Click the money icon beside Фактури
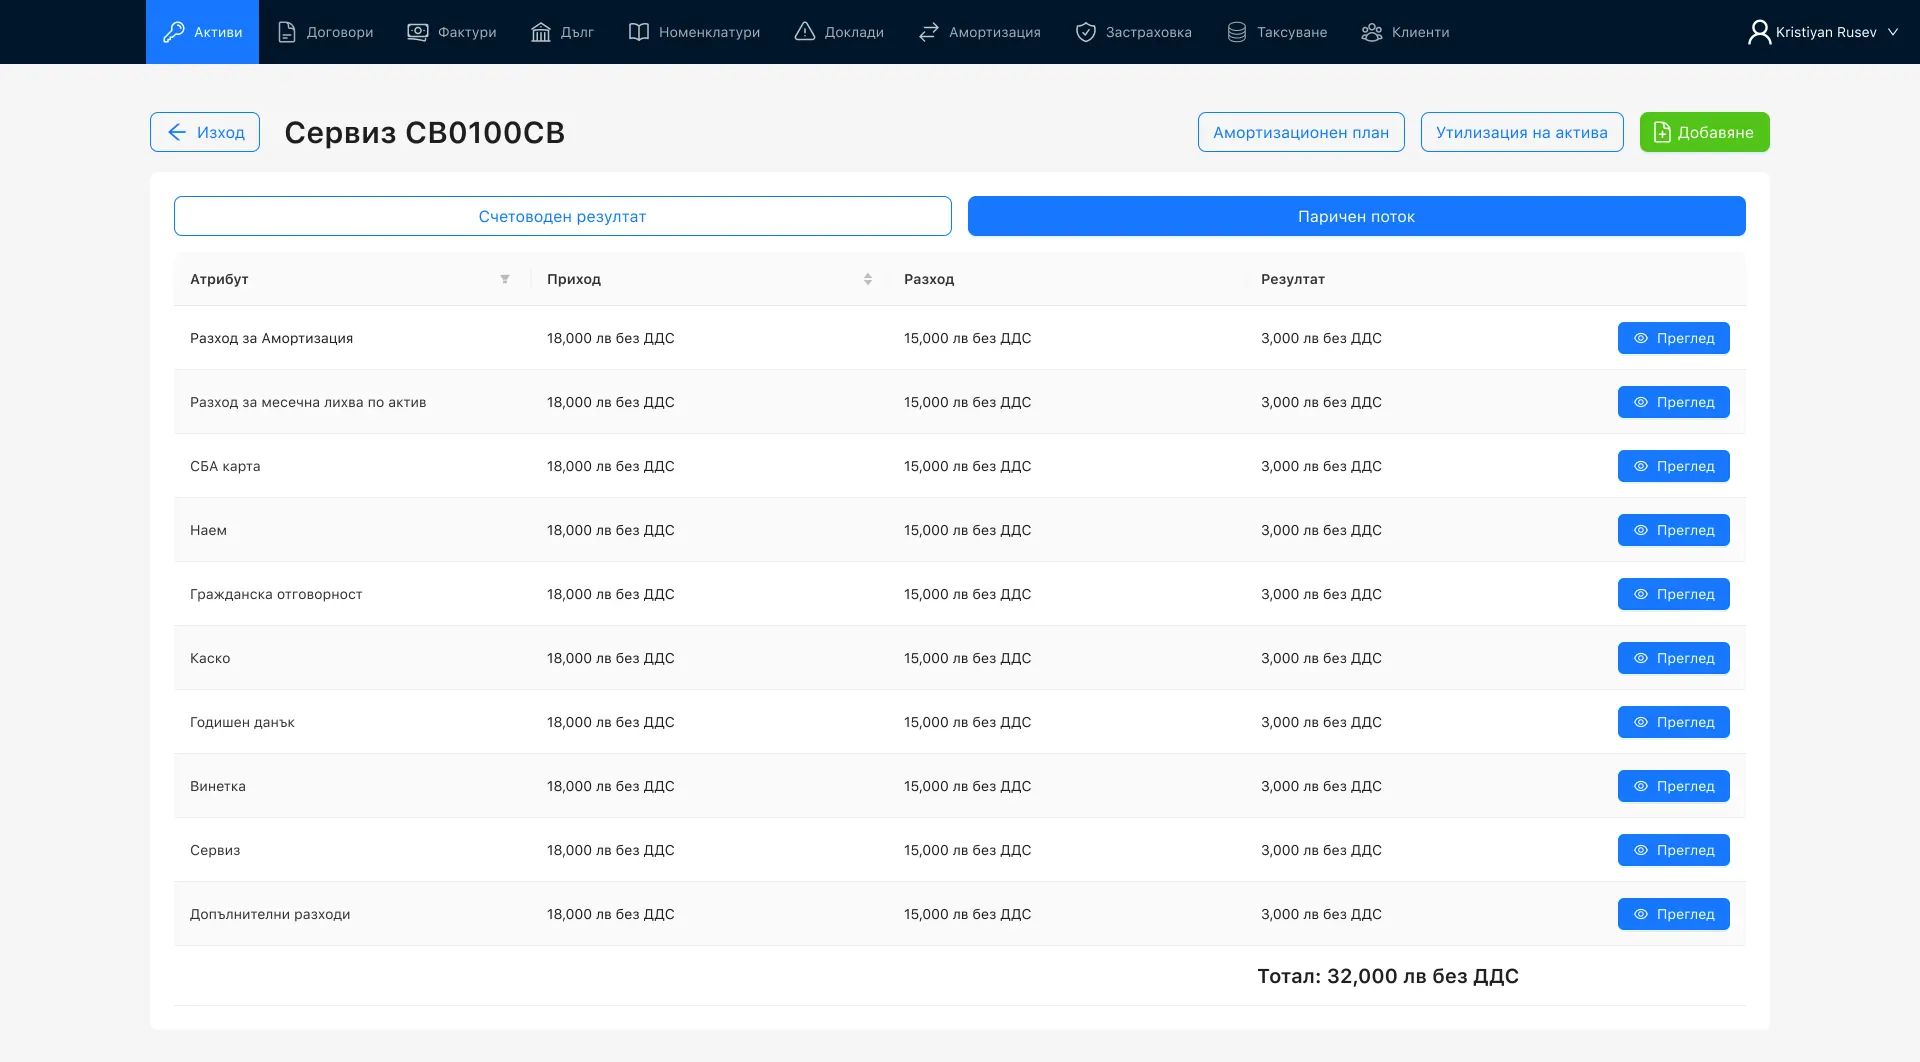 (418, 32)
